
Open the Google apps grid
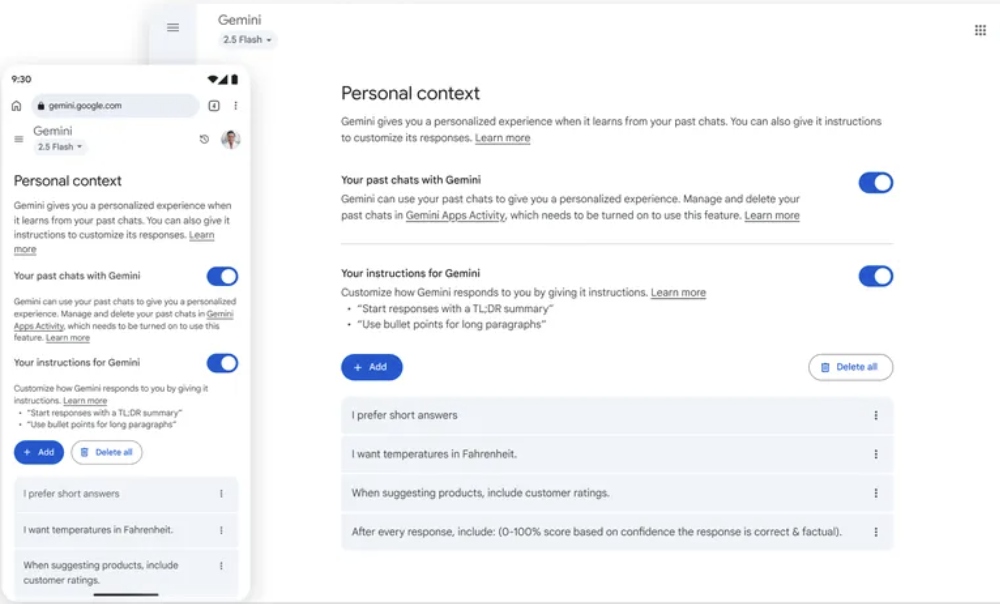(x=980, y=30)
